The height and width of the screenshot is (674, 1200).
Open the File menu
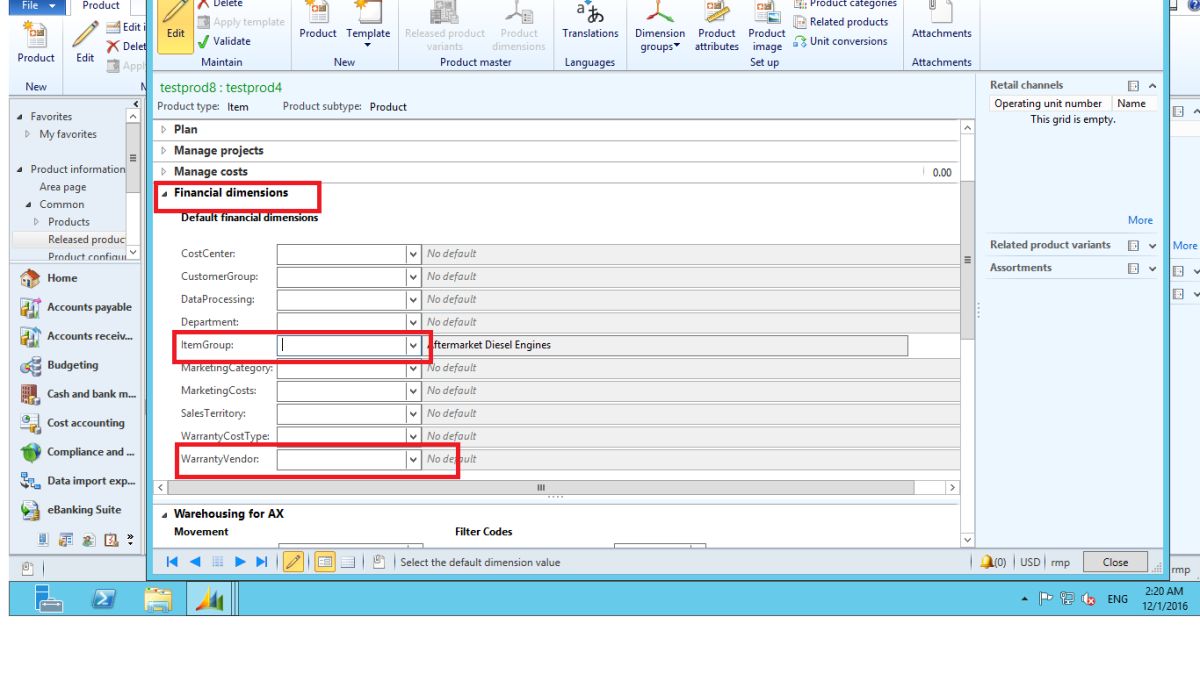[39, 6]
